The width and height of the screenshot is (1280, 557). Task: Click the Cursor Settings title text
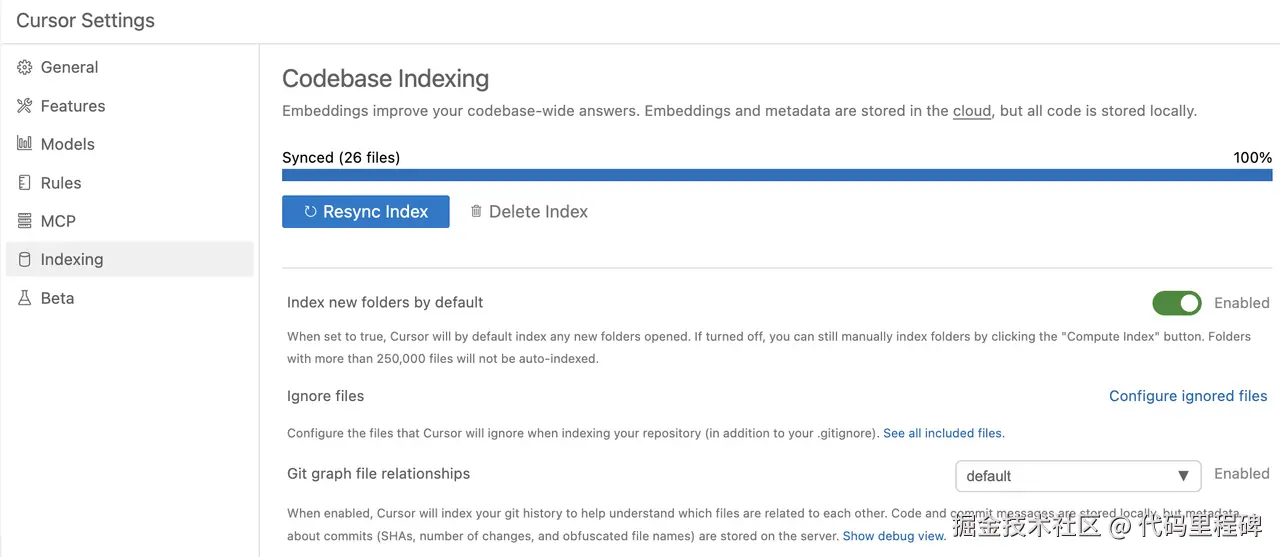point(86,20)
